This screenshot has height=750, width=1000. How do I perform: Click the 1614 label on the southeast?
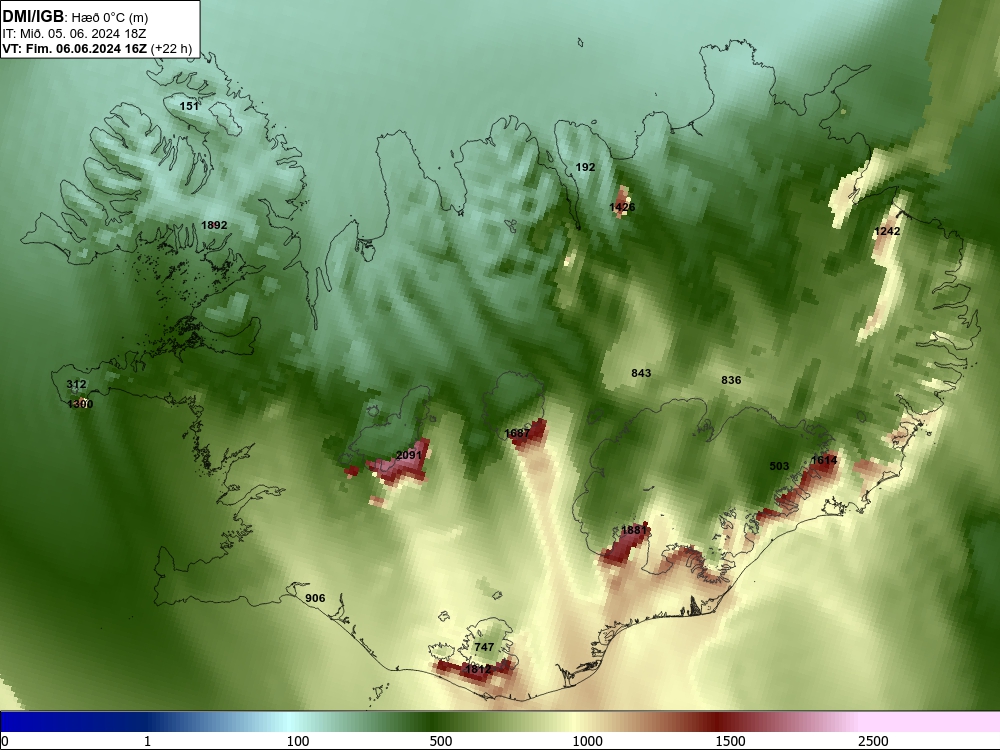pyautogui.click(x=824, y=460)
